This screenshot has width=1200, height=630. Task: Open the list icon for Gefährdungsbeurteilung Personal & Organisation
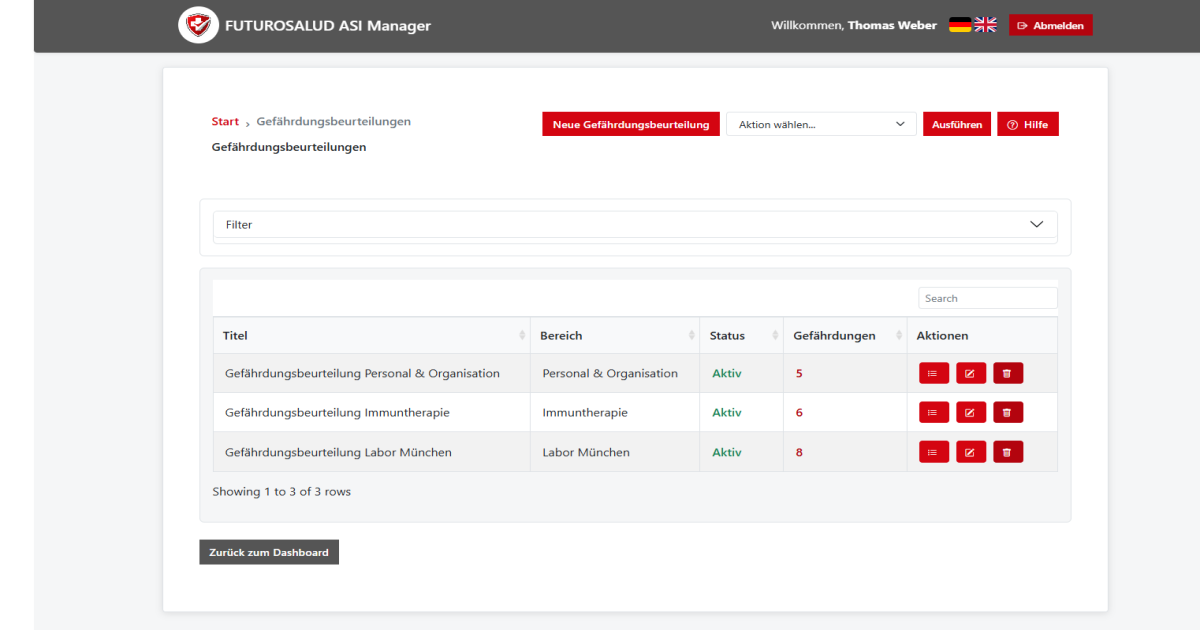pos(933,372)
